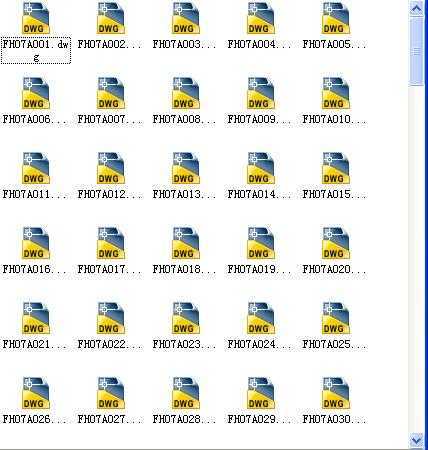Click the file name label FH07A030...

334,419
